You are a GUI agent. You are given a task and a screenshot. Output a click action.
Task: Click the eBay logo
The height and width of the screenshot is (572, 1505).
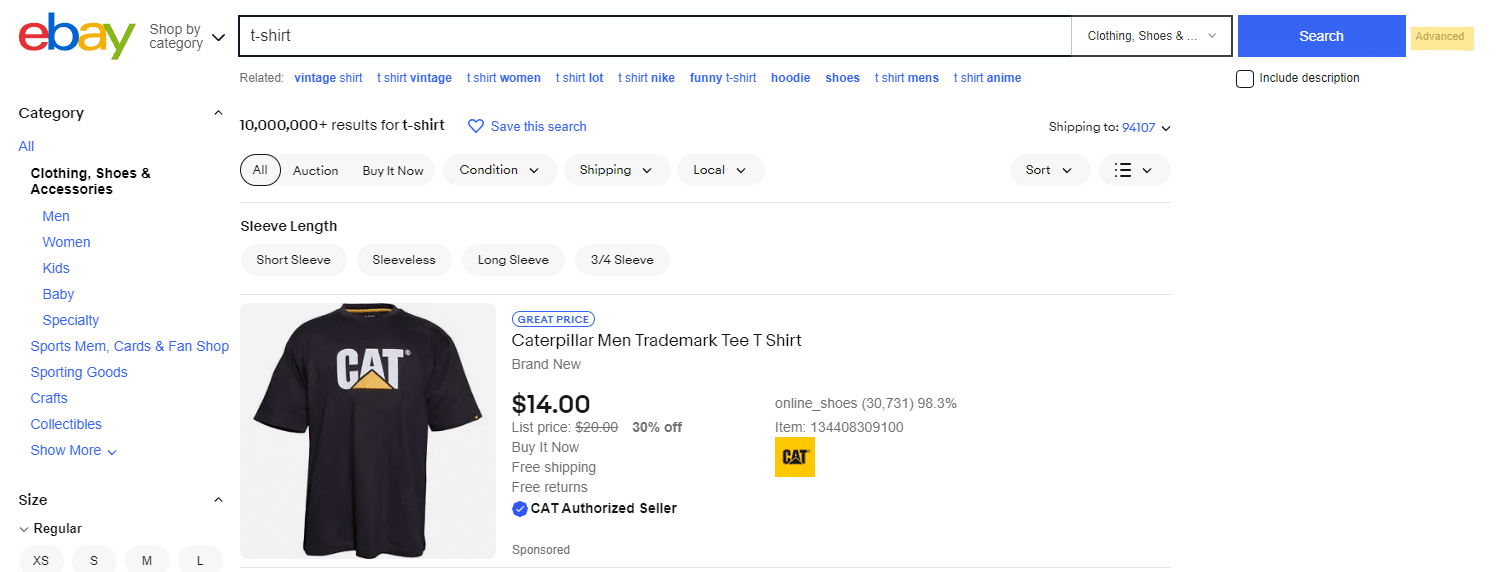point(77,37)
